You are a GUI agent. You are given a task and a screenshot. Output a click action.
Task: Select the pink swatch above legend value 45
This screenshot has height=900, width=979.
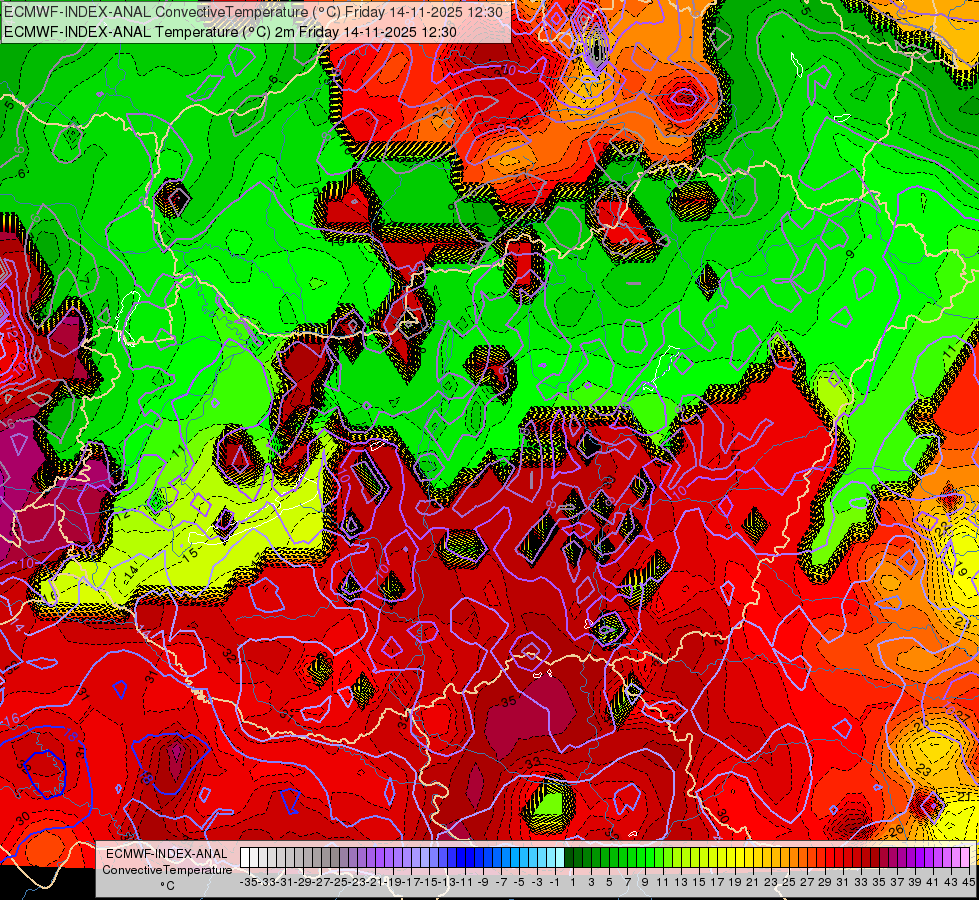tap(965, 857)
